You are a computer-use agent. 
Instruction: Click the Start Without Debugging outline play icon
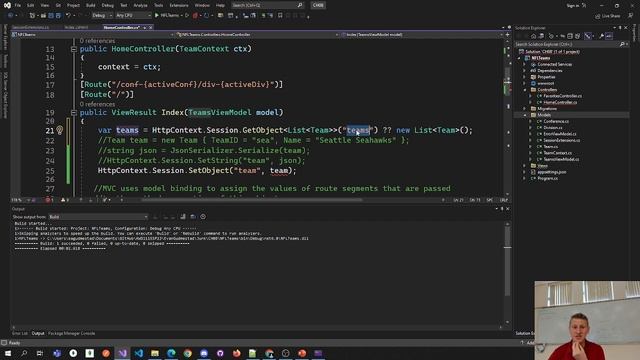[187, 16]
